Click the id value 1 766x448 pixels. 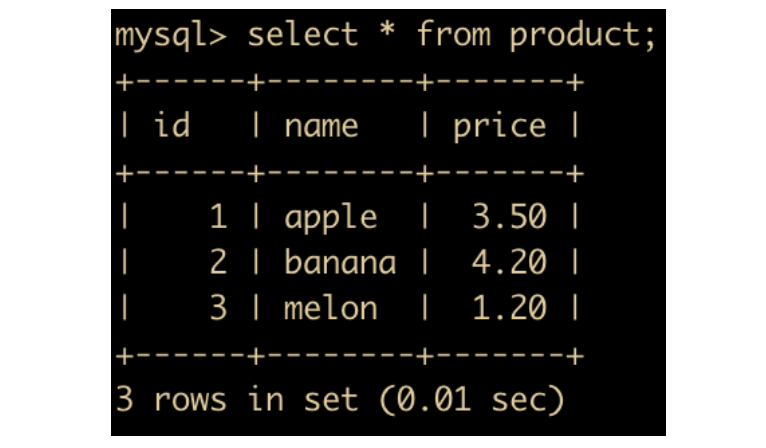218,216
